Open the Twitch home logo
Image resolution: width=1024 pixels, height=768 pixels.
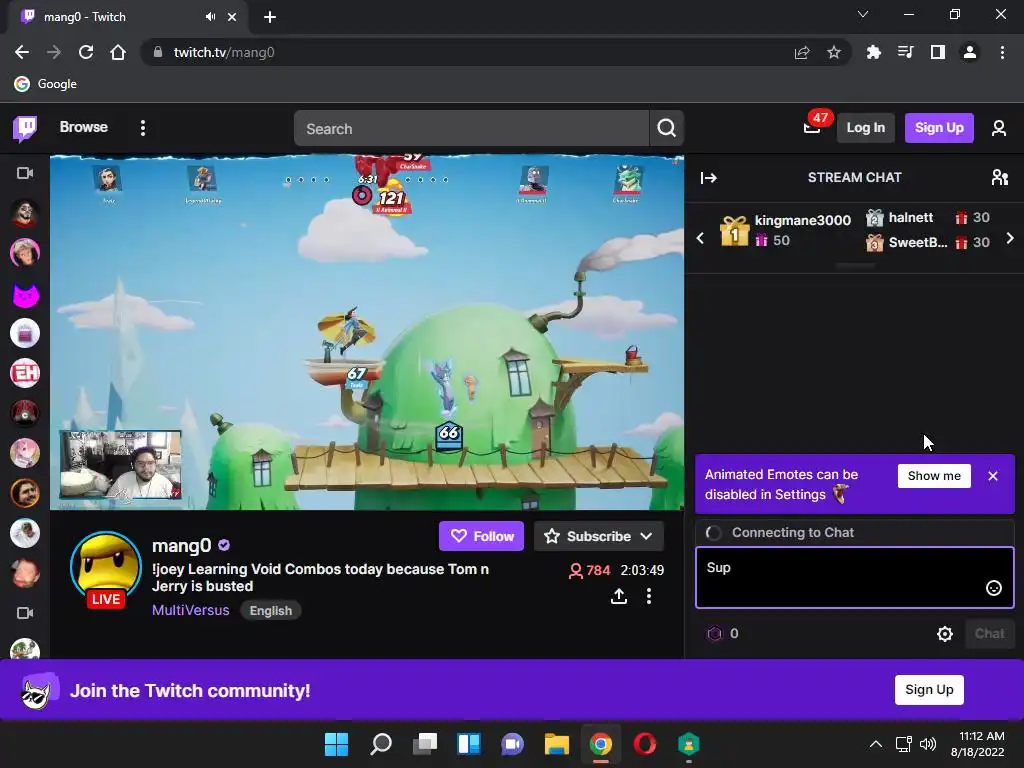(25, 128)
